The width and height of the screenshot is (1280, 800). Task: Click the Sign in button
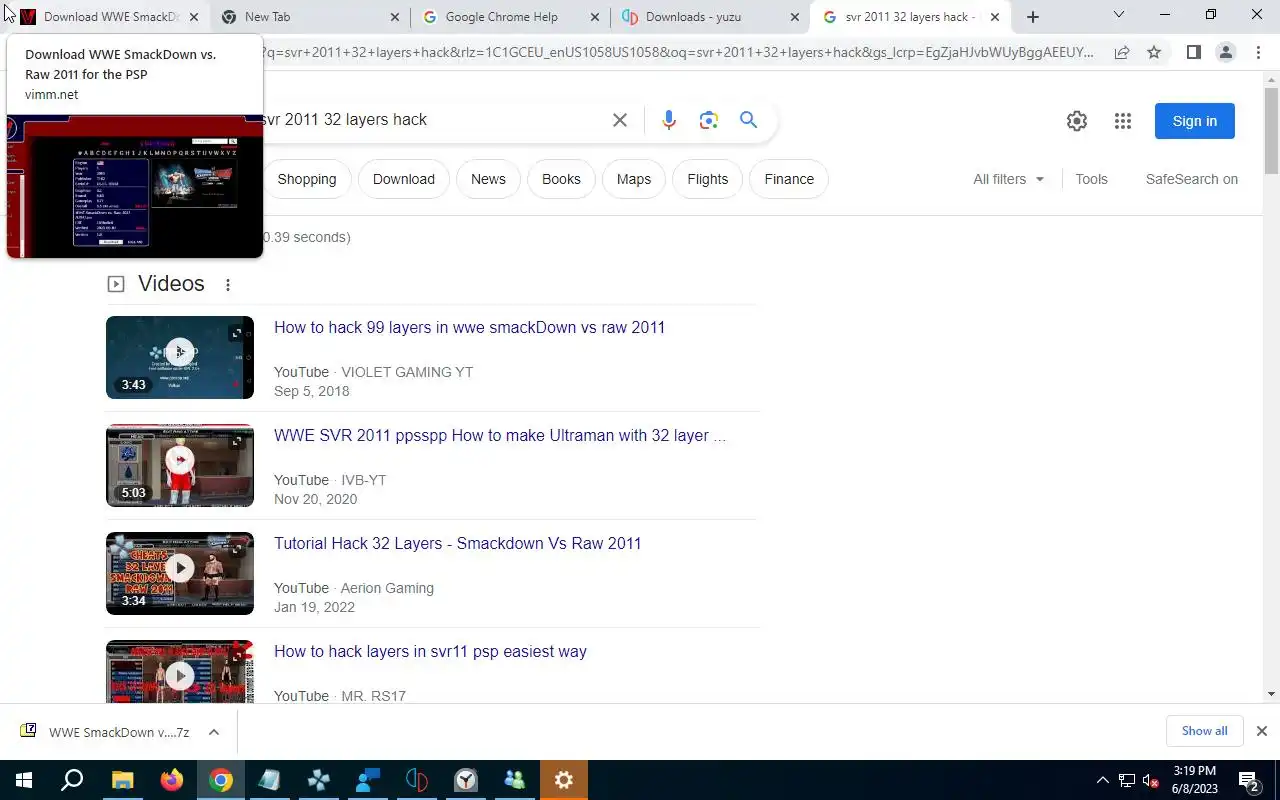point(1195,121)
